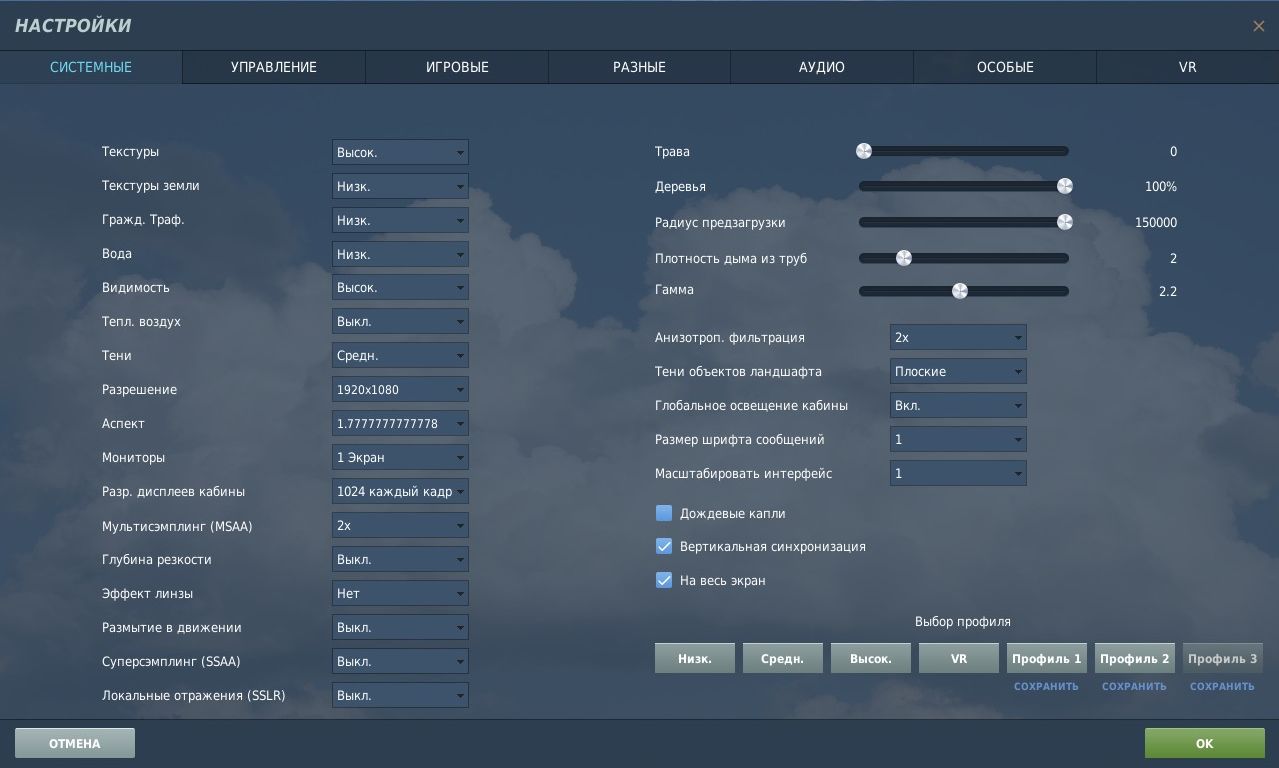The image size is (1279, 768).
Task: Disable Вертикальная синхронизация checkbox
Action: (x=664, y=547)
